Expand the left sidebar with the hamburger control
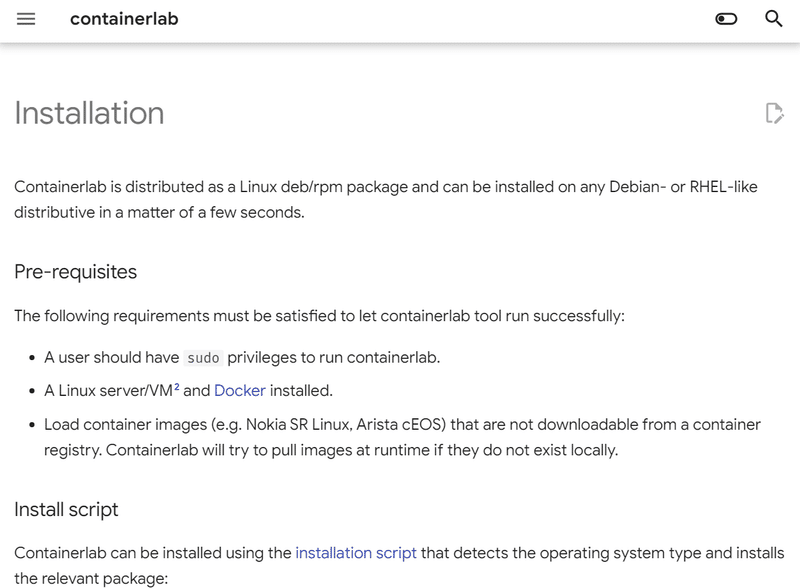800x588 pixels. [x=24, y=19]
